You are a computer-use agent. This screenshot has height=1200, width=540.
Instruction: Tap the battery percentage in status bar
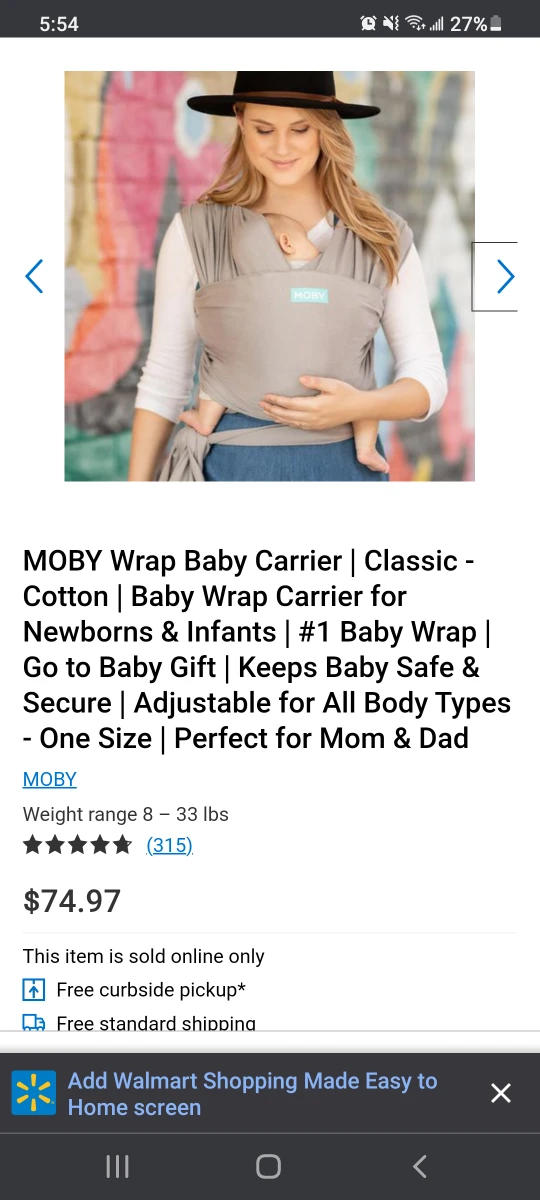coord(468,24)
